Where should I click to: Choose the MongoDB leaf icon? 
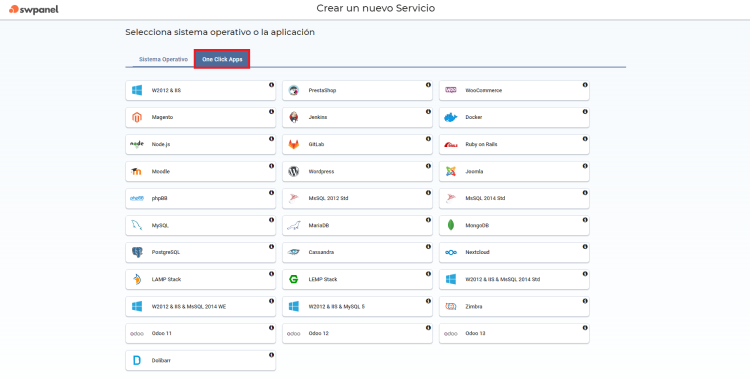click(451, 225)
